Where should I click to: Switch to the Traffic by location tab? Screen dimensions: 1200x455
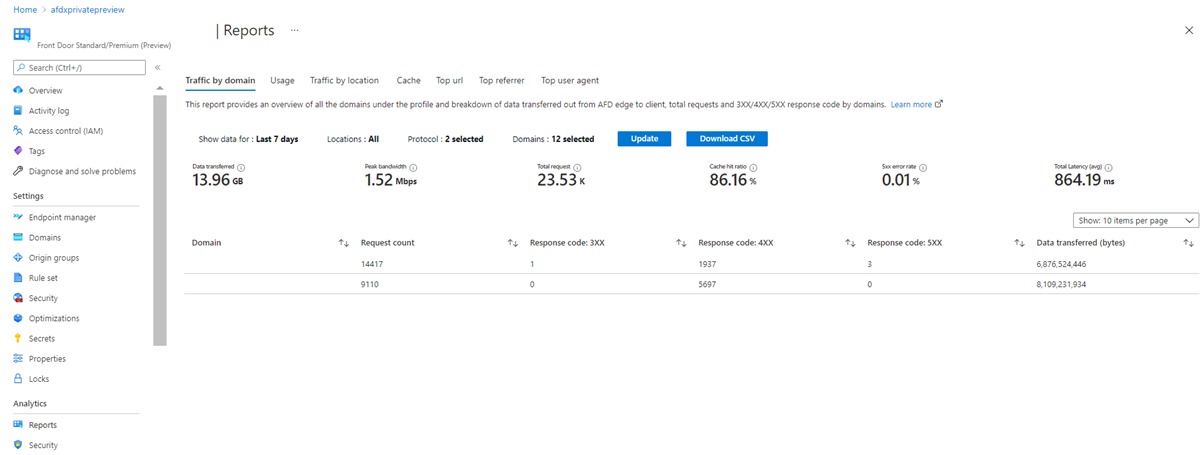click(344, 81)
